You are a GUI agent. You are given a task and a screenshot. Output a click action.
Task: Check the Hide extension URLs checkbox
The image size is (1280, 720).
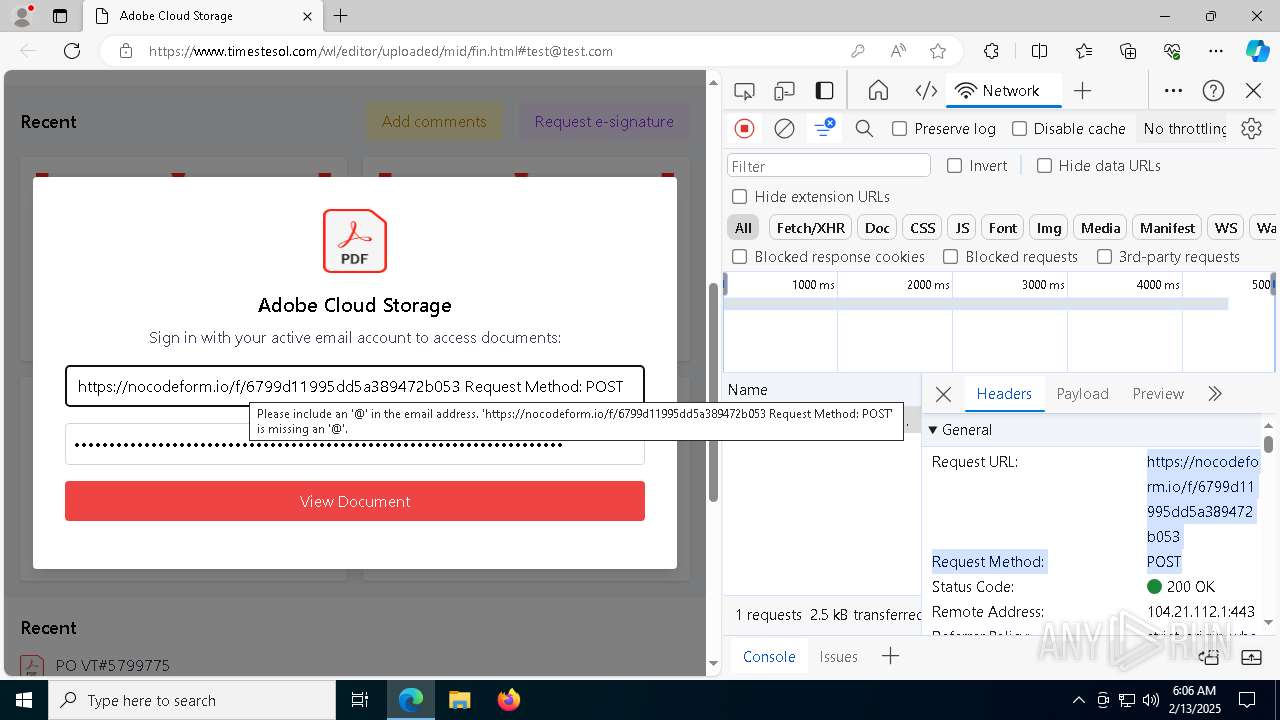[739, 197]
